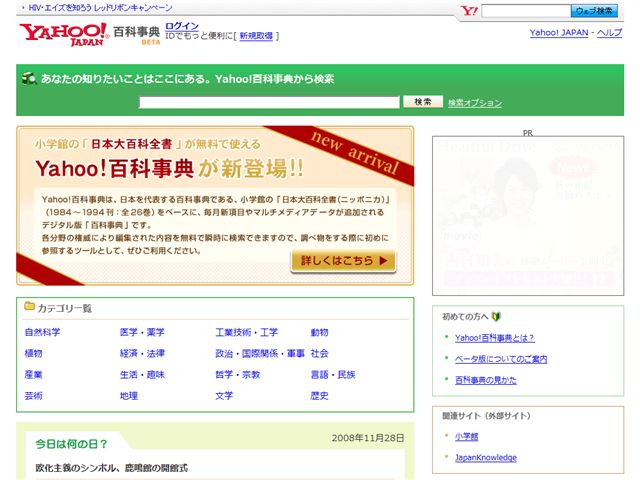Click the 検索 button in green bar
The width and height of the screenshot is (640, 480).
pos(423,102)
